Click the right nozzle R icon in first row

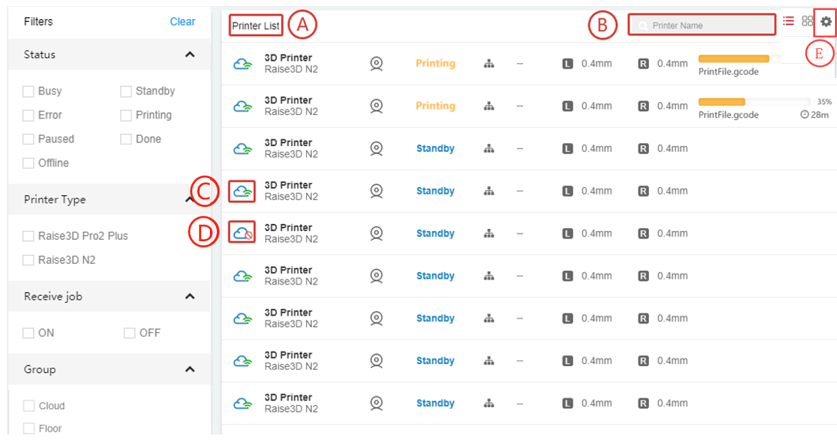click(643, 63)
